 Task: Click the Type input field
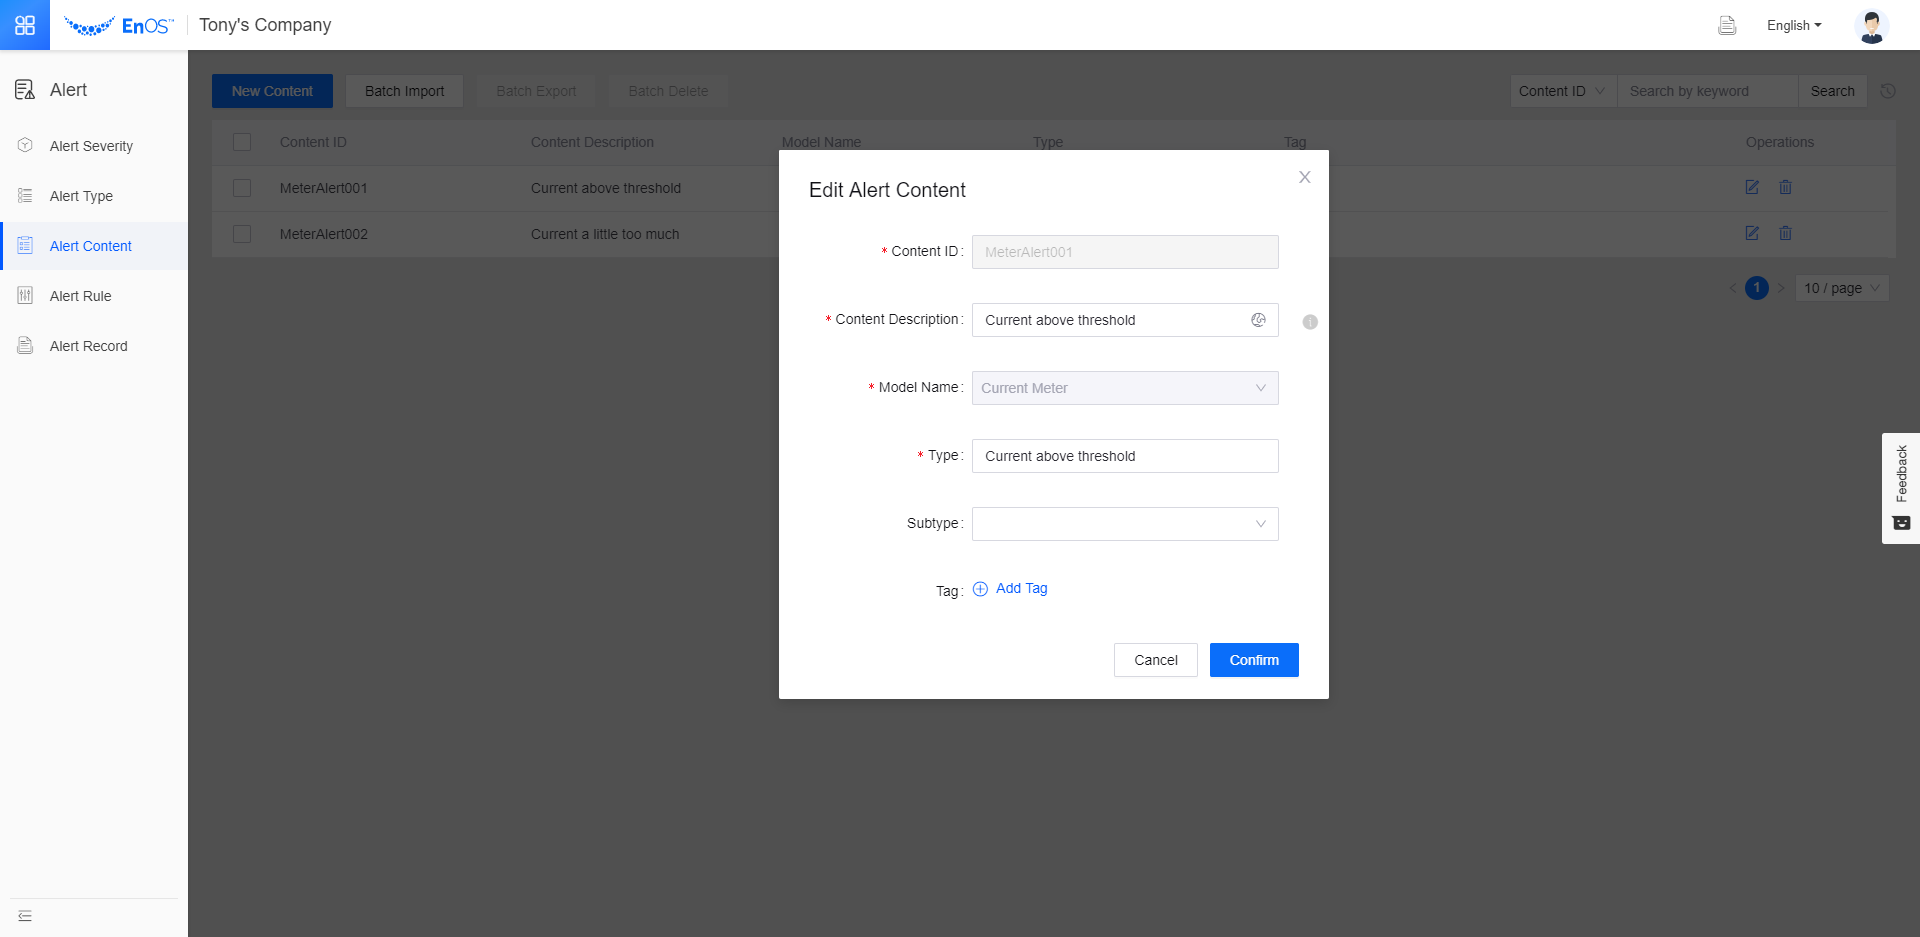1125,456
